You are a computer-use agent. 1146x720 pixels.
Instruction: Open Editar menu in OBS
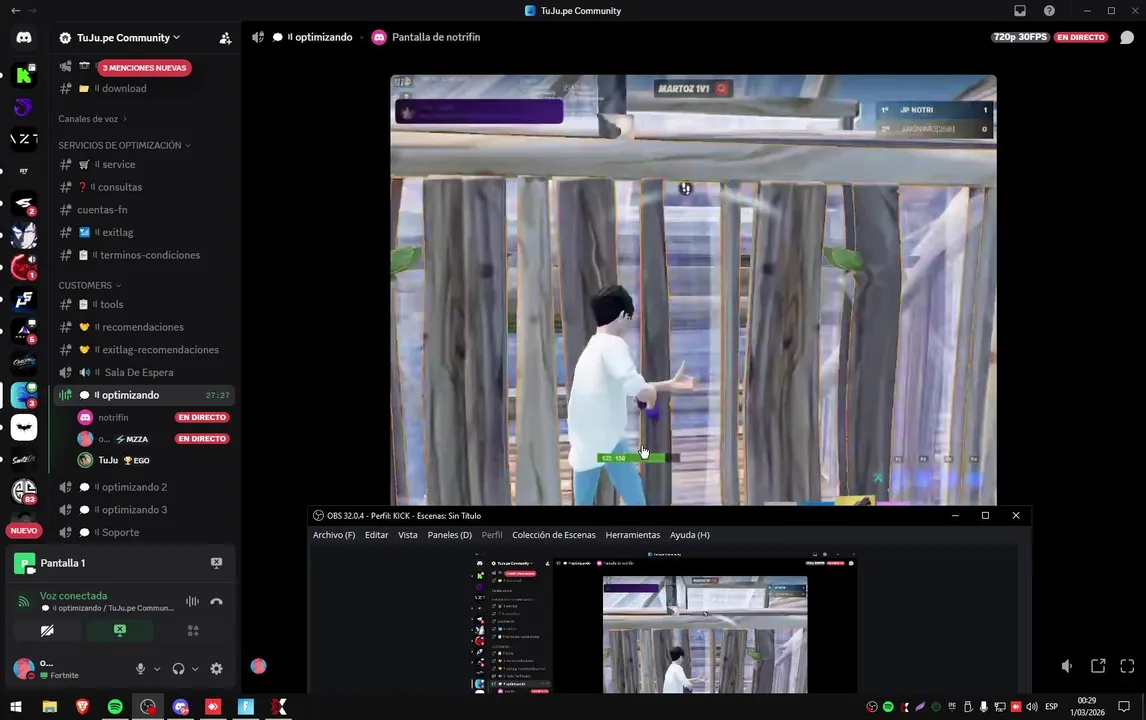(376, 535)
